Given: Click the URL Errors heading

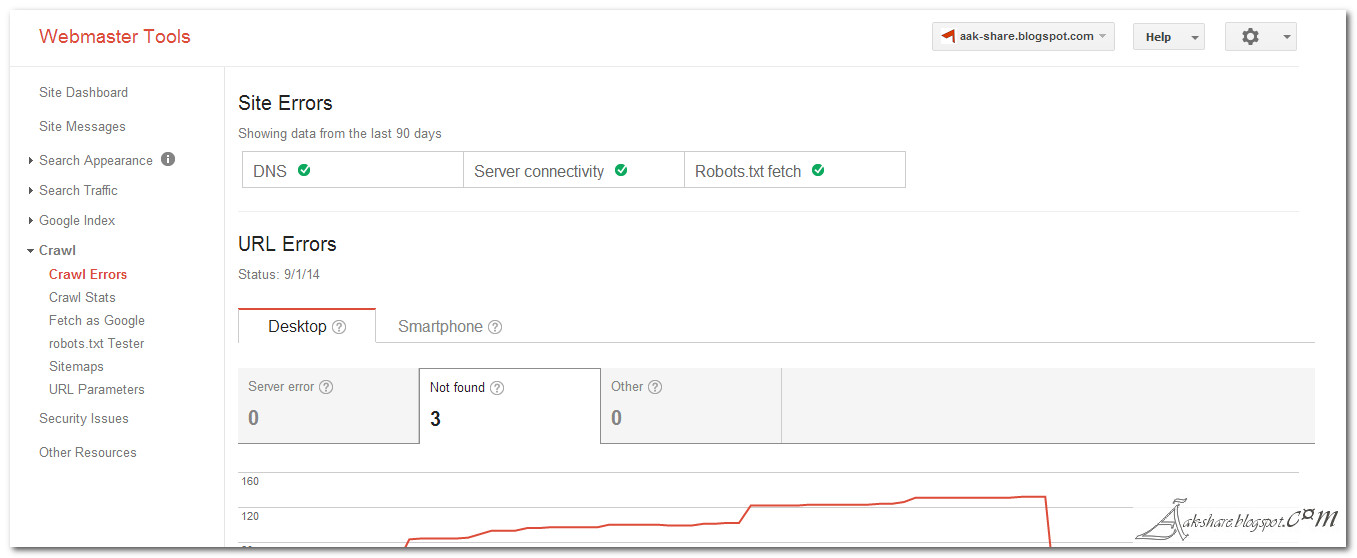Looking at the screenshot, I should coord(287,244).
